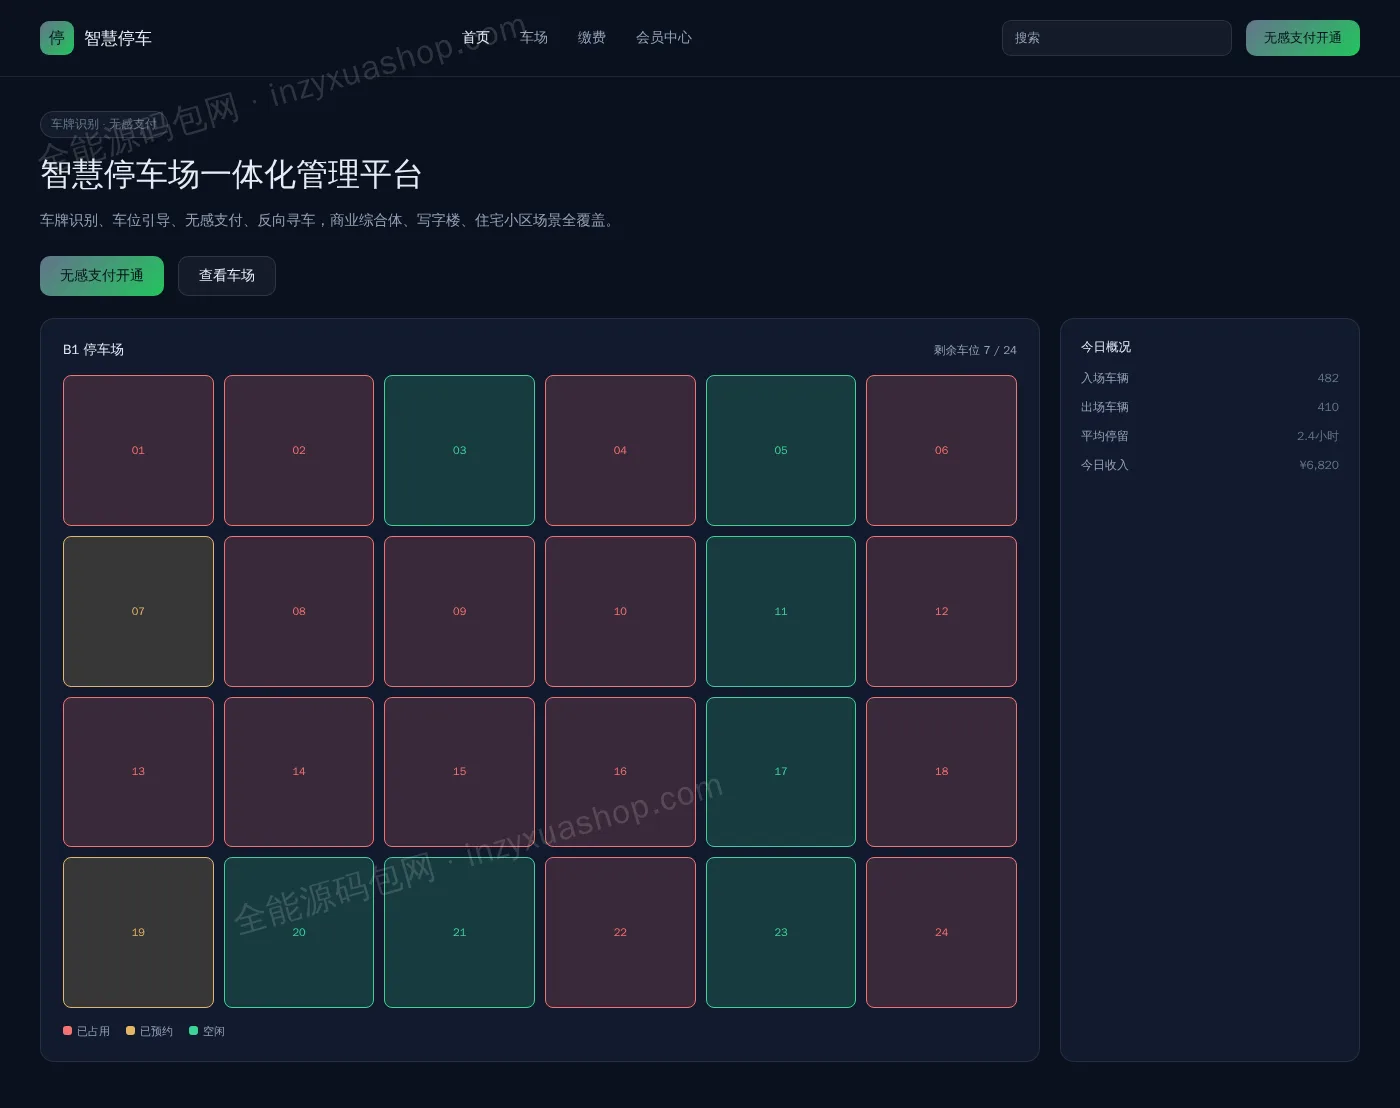Select parking spot 01
Image resolution: width=1400 pixels, height=1108 pixels.
coord(138,451)
